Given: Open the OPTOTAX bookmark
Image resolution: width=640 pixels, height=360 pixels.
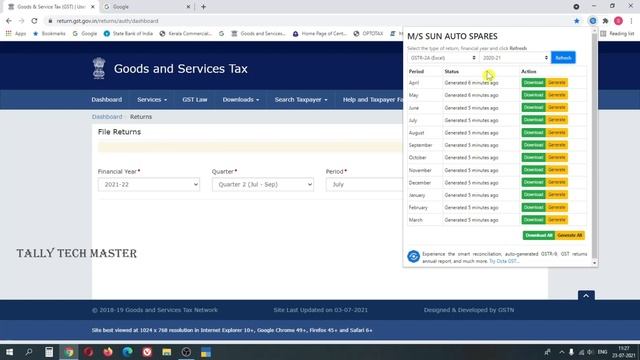Looking at the screenshot, I should (x=368, y=33).
